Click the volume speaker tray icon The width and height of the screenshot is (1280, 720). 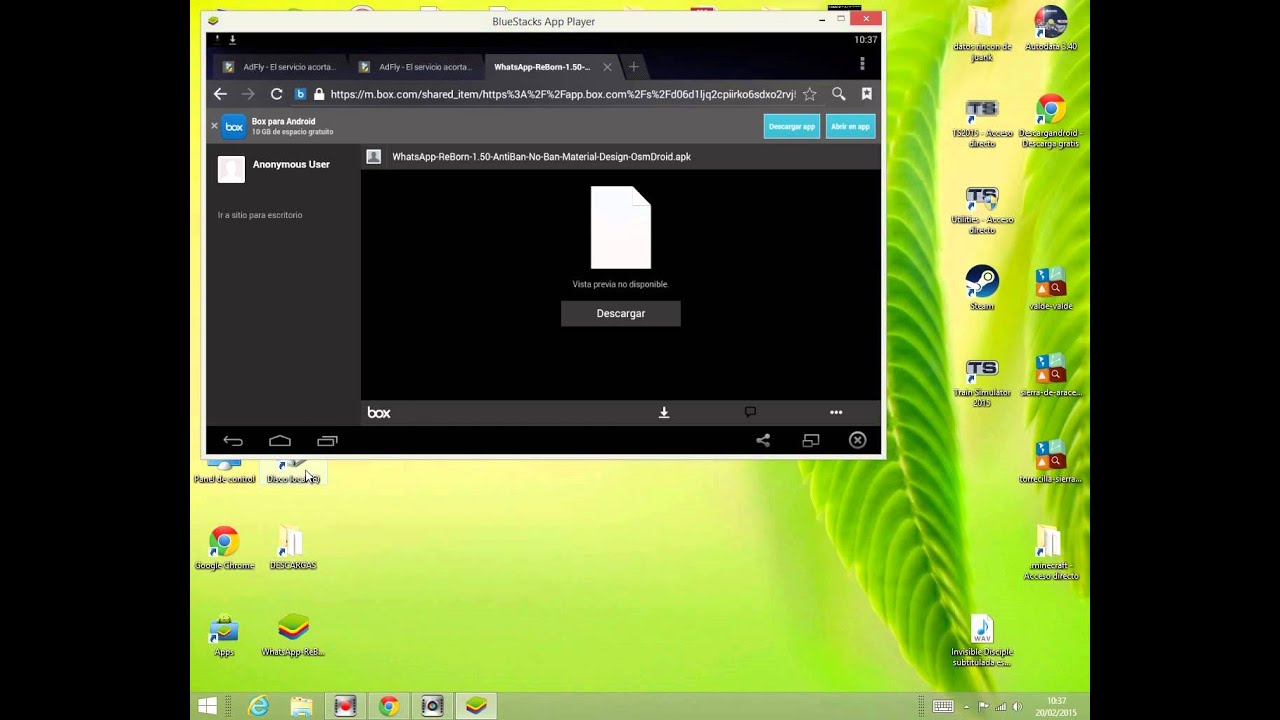pos(1018,706)
